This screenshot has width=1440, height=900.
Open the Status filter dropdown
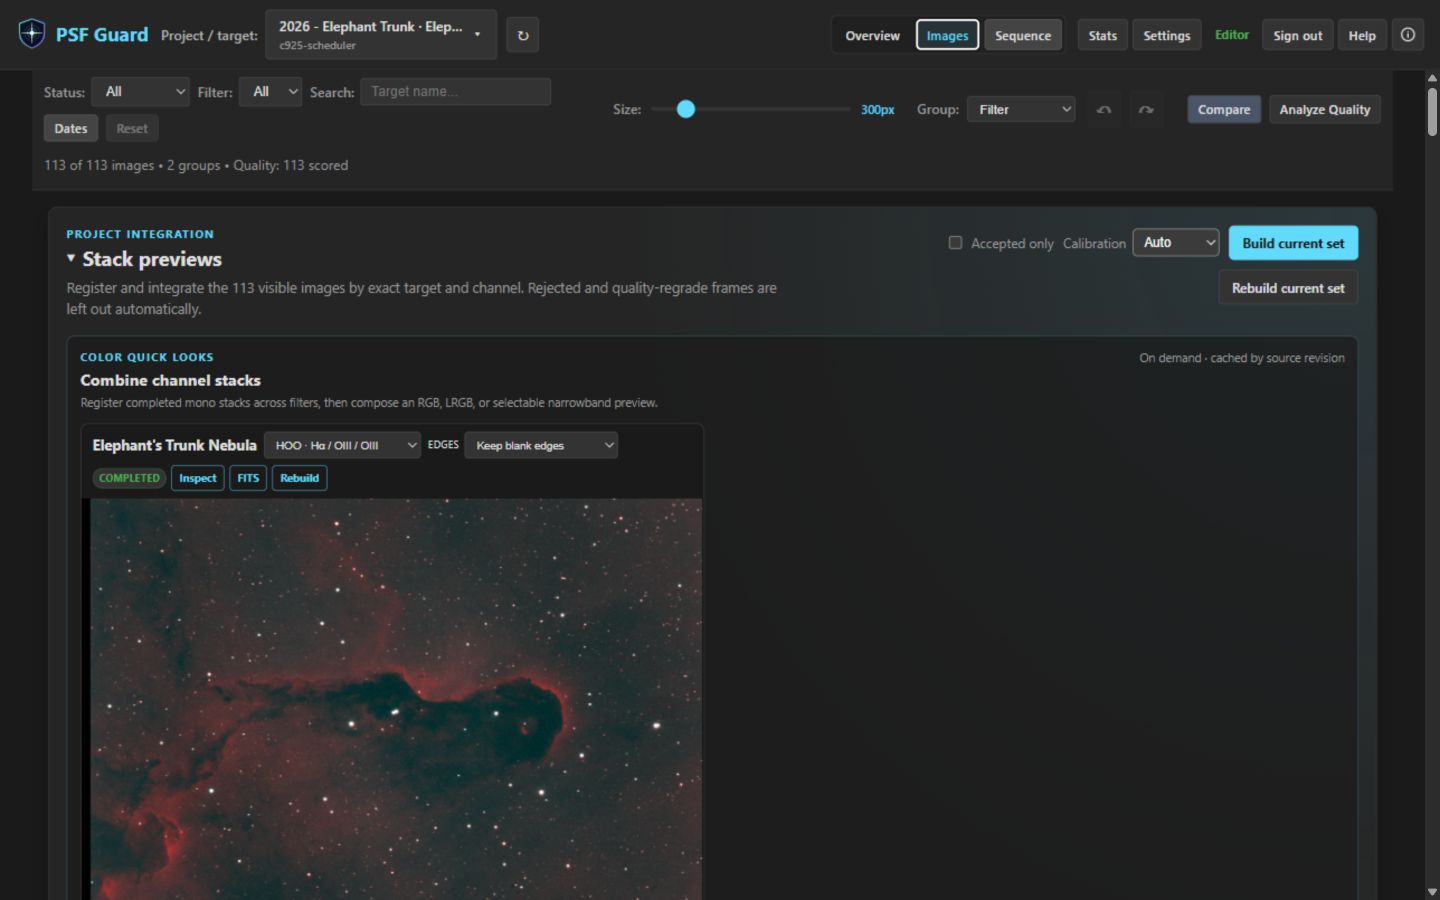tap(140, 92)
